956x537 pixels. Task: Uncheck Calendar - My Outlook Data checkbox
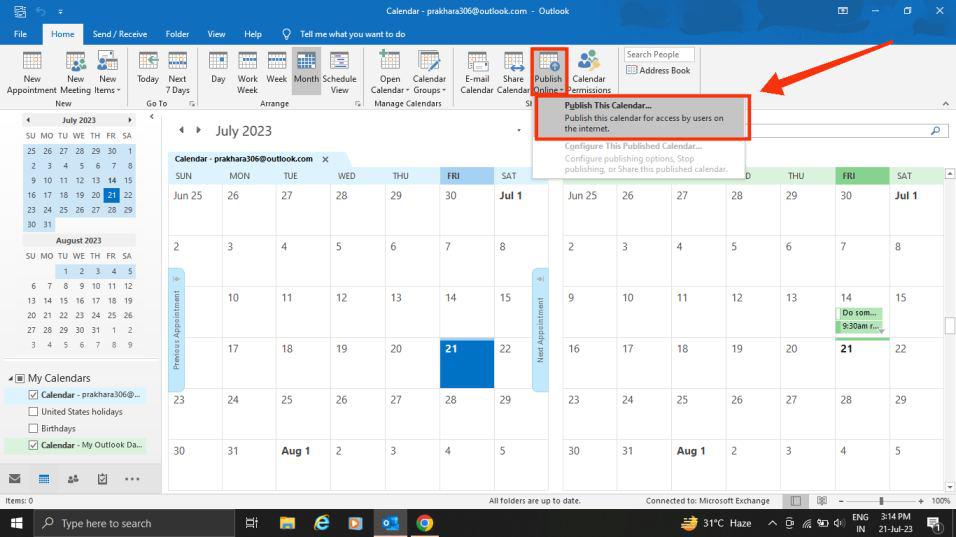tap(33, 445)
